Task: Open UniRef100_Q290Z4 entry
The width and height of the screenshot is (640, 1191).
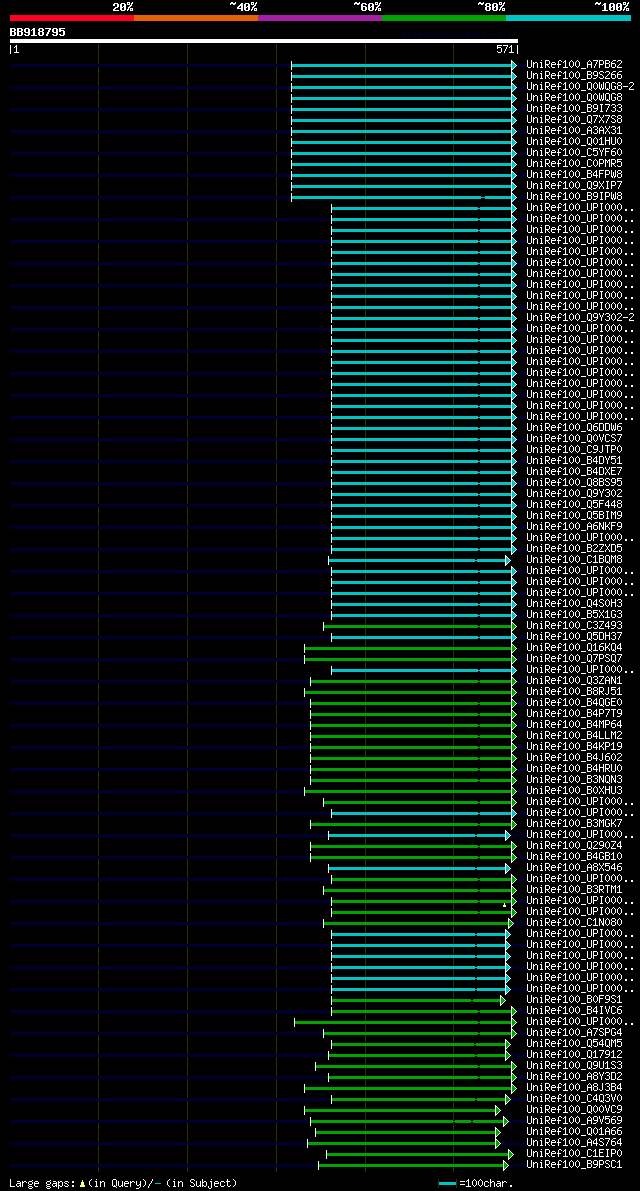Action: pos(574,845)
